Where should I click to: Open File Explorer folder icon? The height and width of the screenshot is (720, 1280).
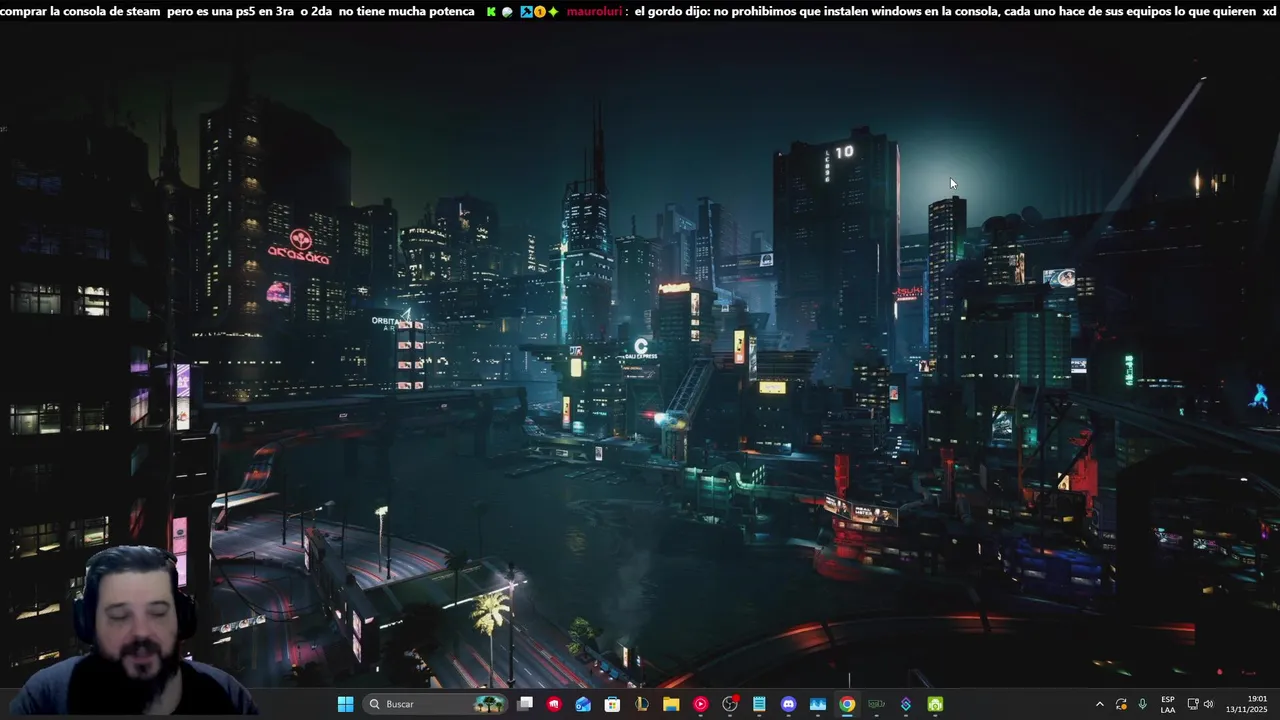671,704
